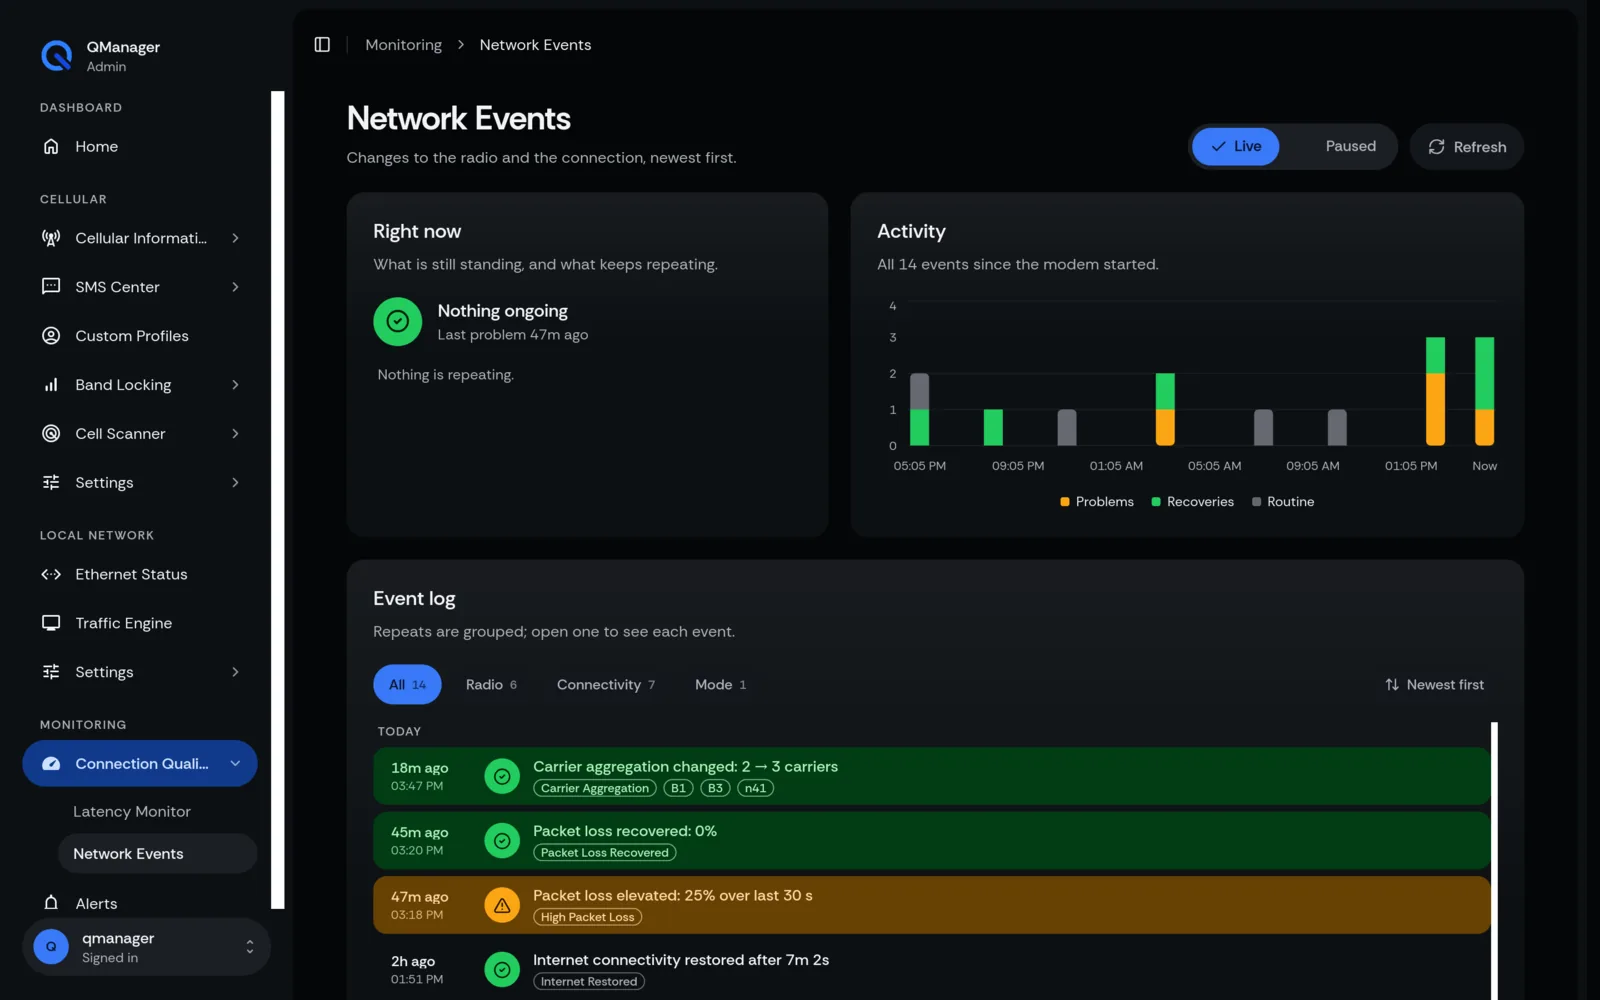Image resolution: width=1600 pixels, height=1000 pixels.
Task: Click the Custom Profiles user icon
Action: pos(51,336)
